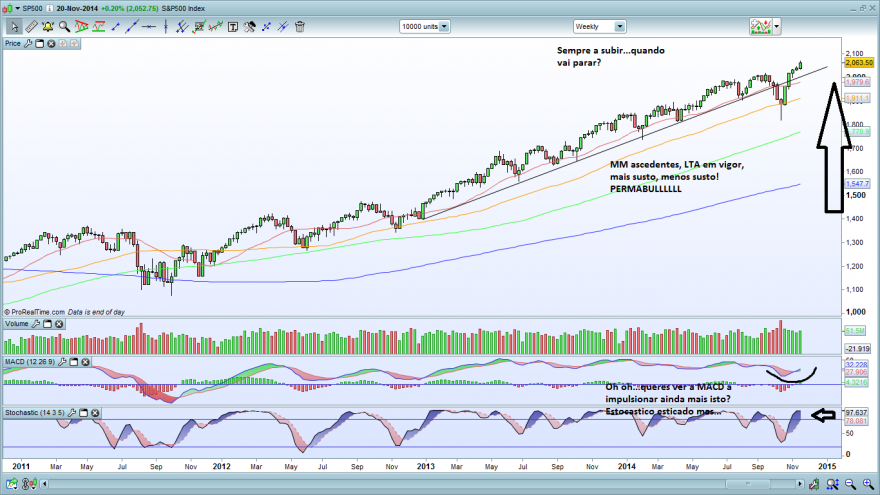Image resolution: width=880 pixels, height=495 pixels.
Task: Select the vertical line tool
Action: click(x=166, y=26)
